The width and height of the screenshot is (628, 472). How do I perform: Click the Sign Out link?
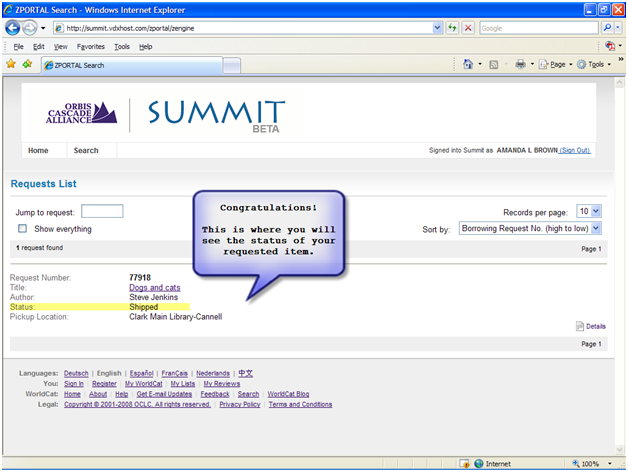(575, 150)
